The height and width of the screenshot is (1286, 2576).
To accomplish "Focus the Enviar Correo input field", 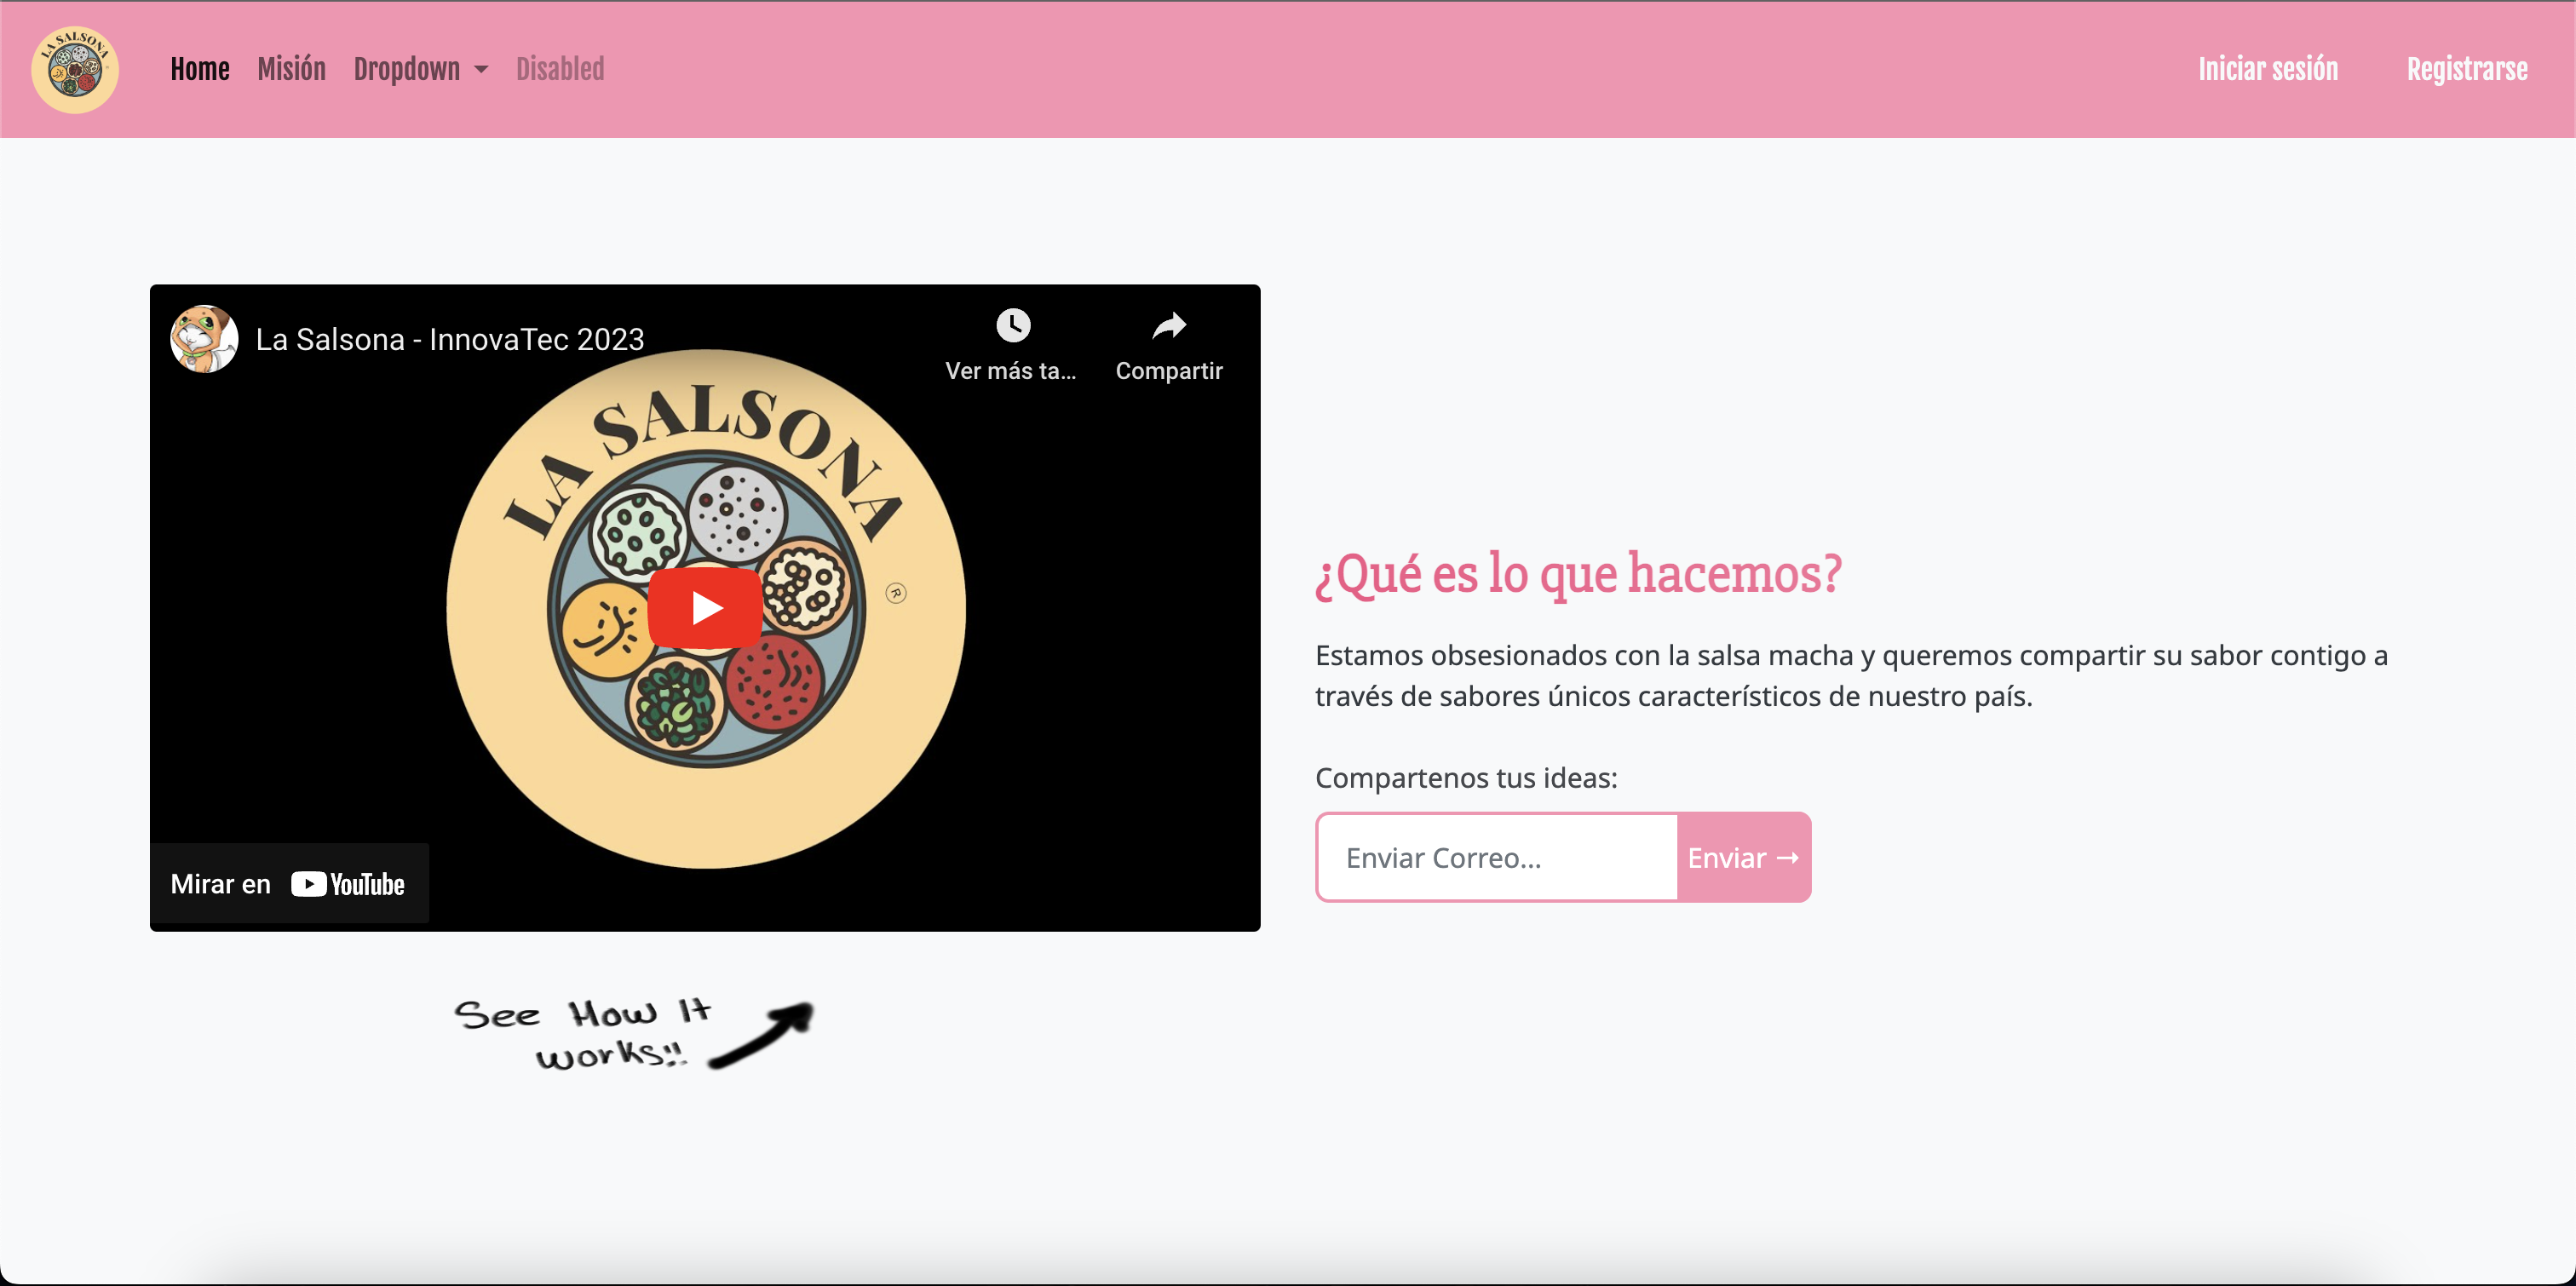I will [x=1497, y=857].
